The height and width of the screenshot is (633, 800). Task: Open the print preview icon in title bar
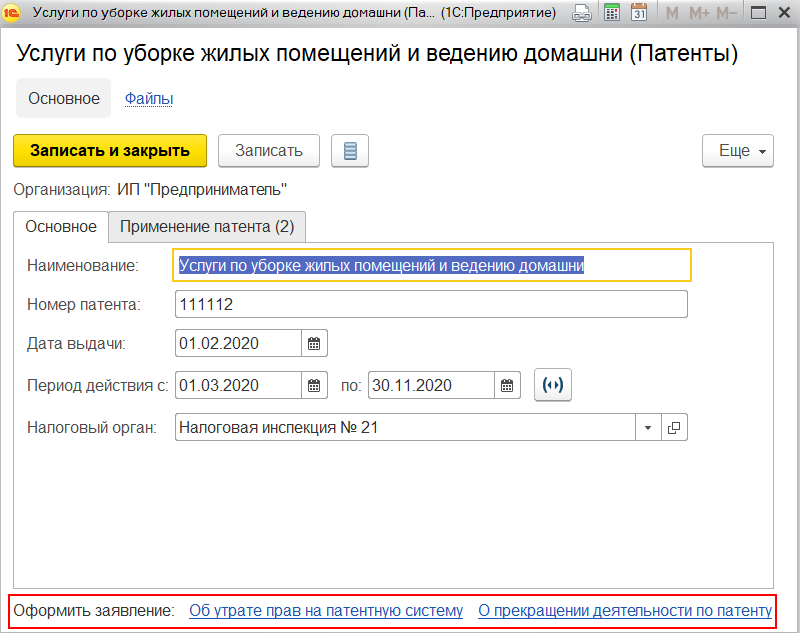[582, 13]
